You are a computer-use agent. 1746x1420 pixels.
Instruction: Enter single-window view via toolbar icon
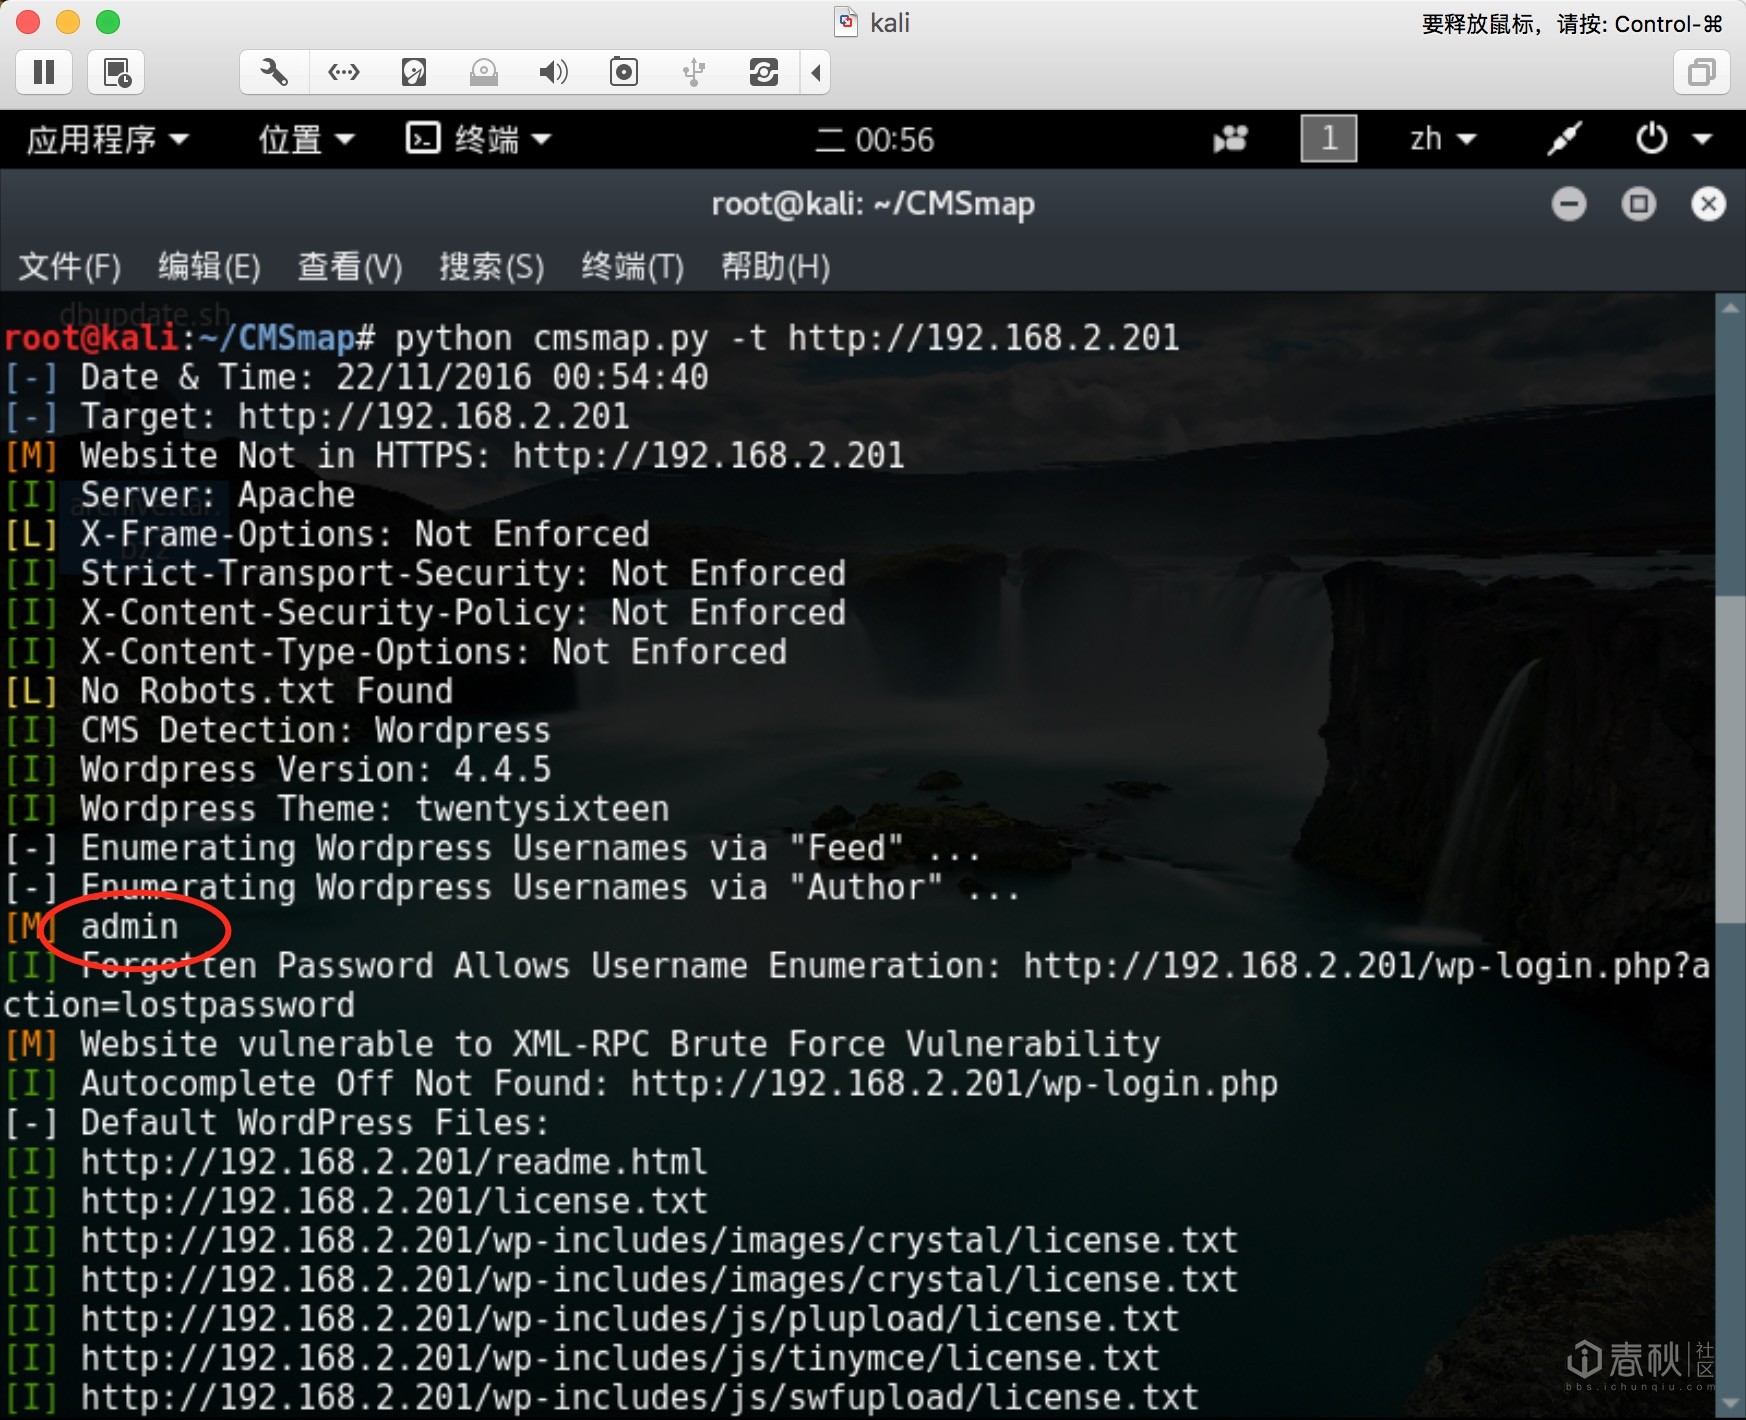pyautogui.click(x=1701, y=72)
